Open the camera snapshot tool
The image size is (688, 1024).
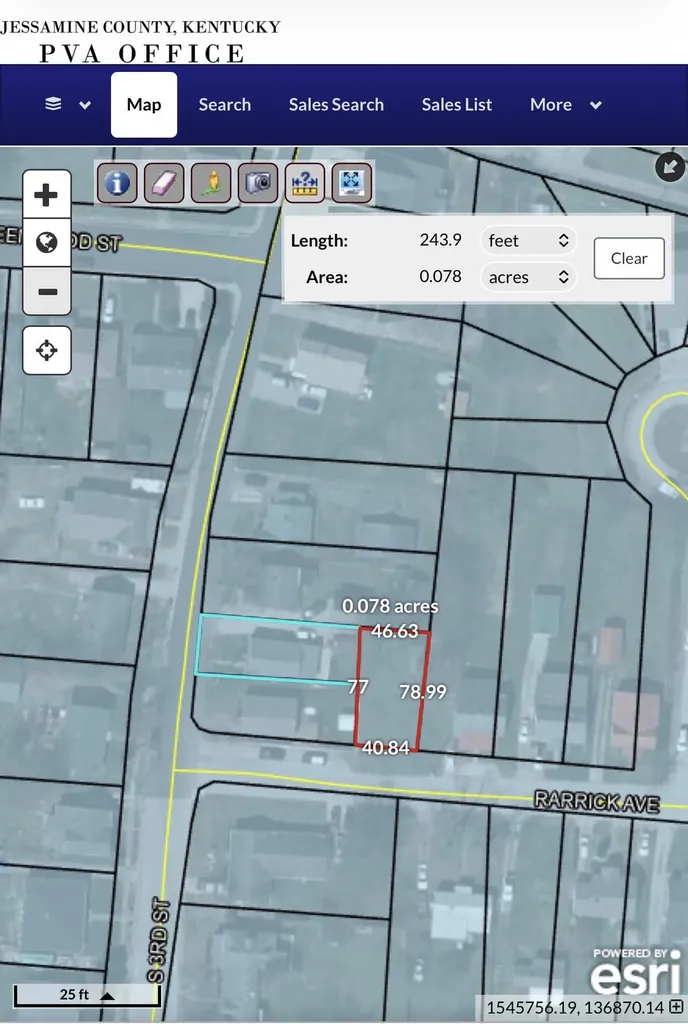point(258,183)
